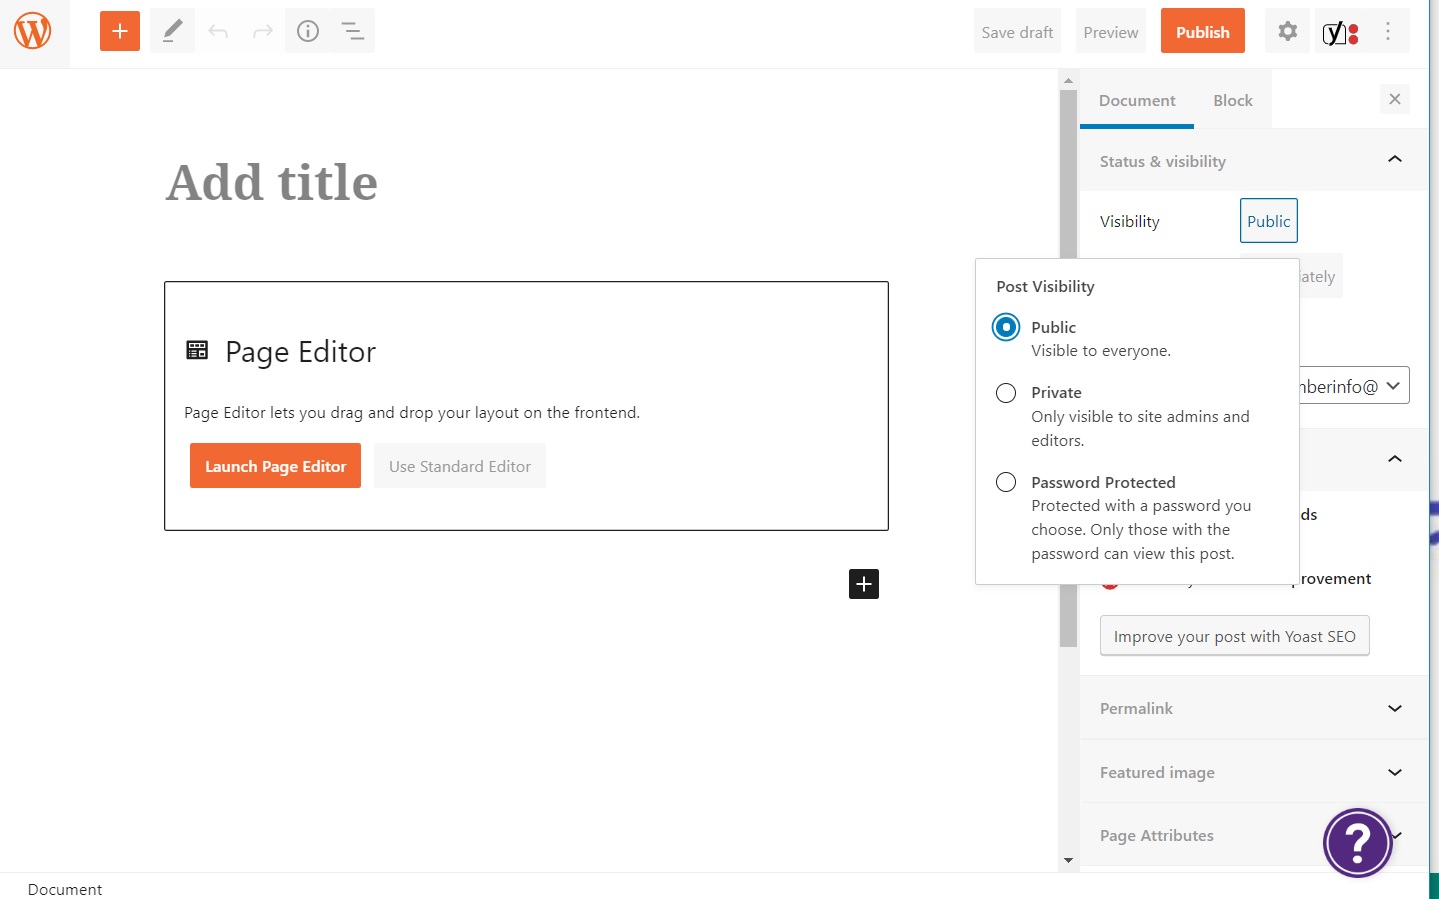Image resolution: width=1439 pixels, height=899 pixels.
Task: Open block navigation list icon
Action: [353, 31]
